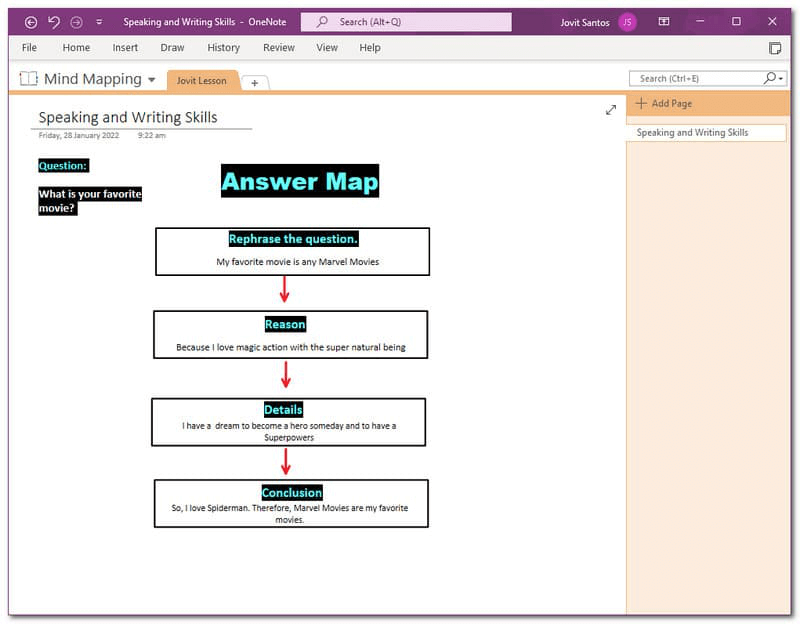Open the Draw ribbon tab
This screenshot has height=624, width=800.
tap(172, 47)
